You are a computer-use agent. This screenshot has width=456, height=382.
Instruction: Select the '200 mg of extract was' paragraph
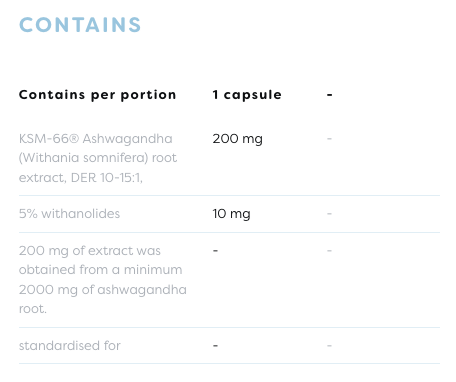pos(103,280)
